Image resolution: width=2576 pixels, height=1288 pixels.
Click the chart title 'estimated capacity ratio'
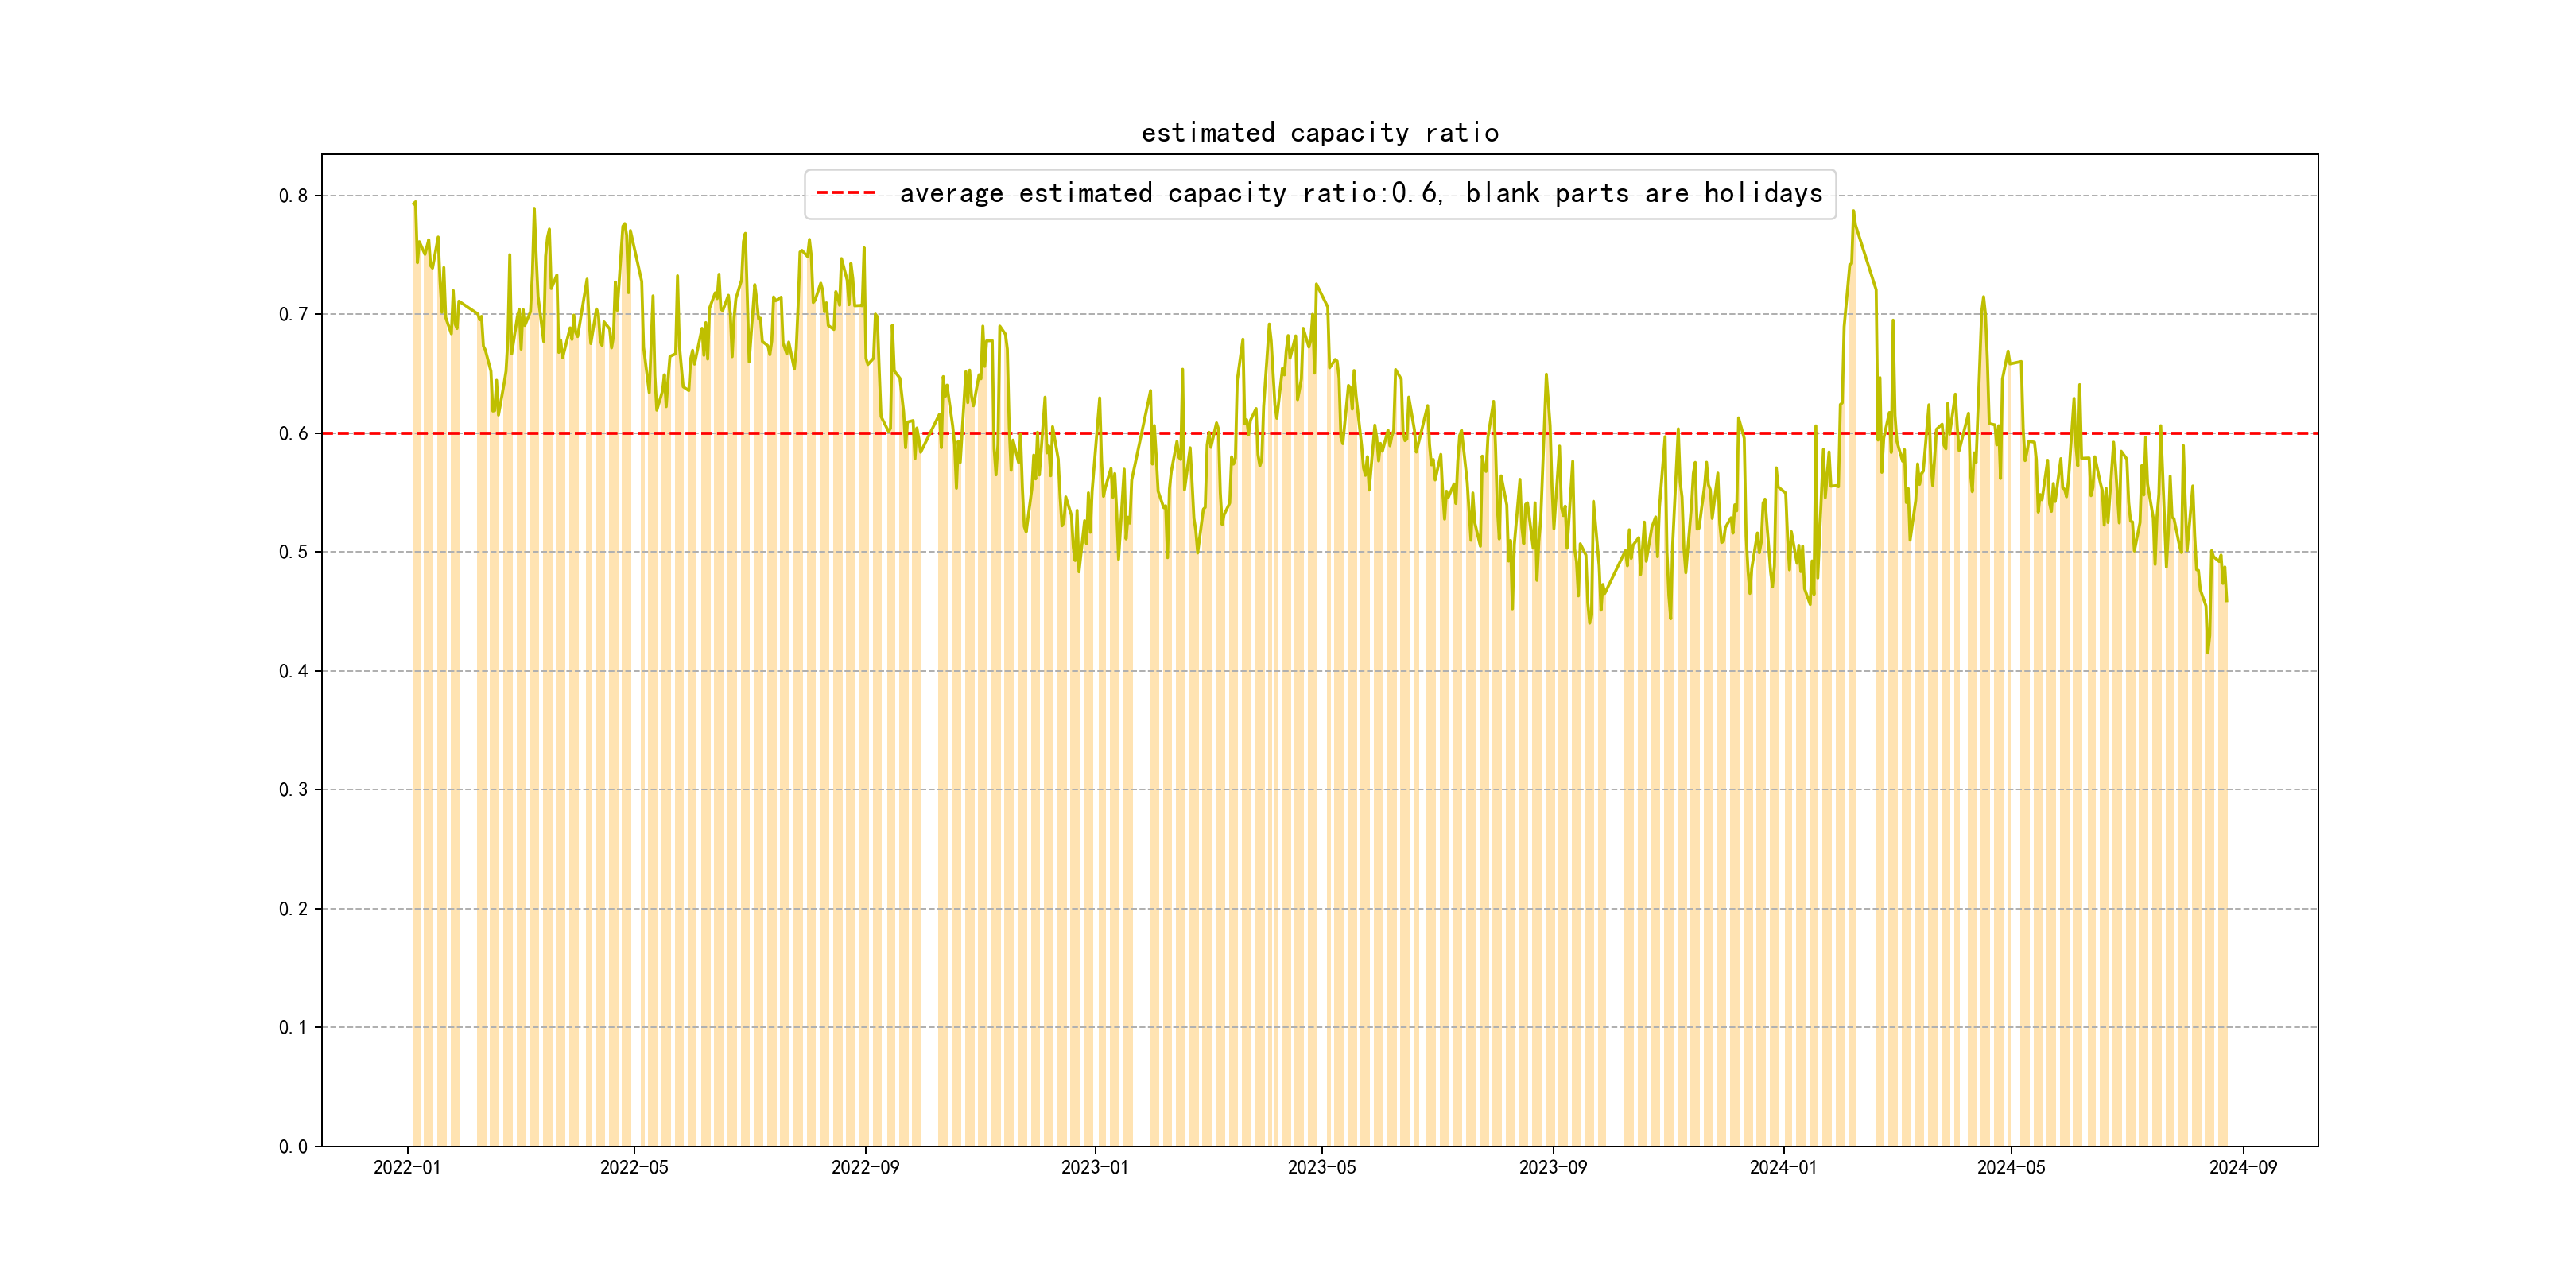point(1319,133)
